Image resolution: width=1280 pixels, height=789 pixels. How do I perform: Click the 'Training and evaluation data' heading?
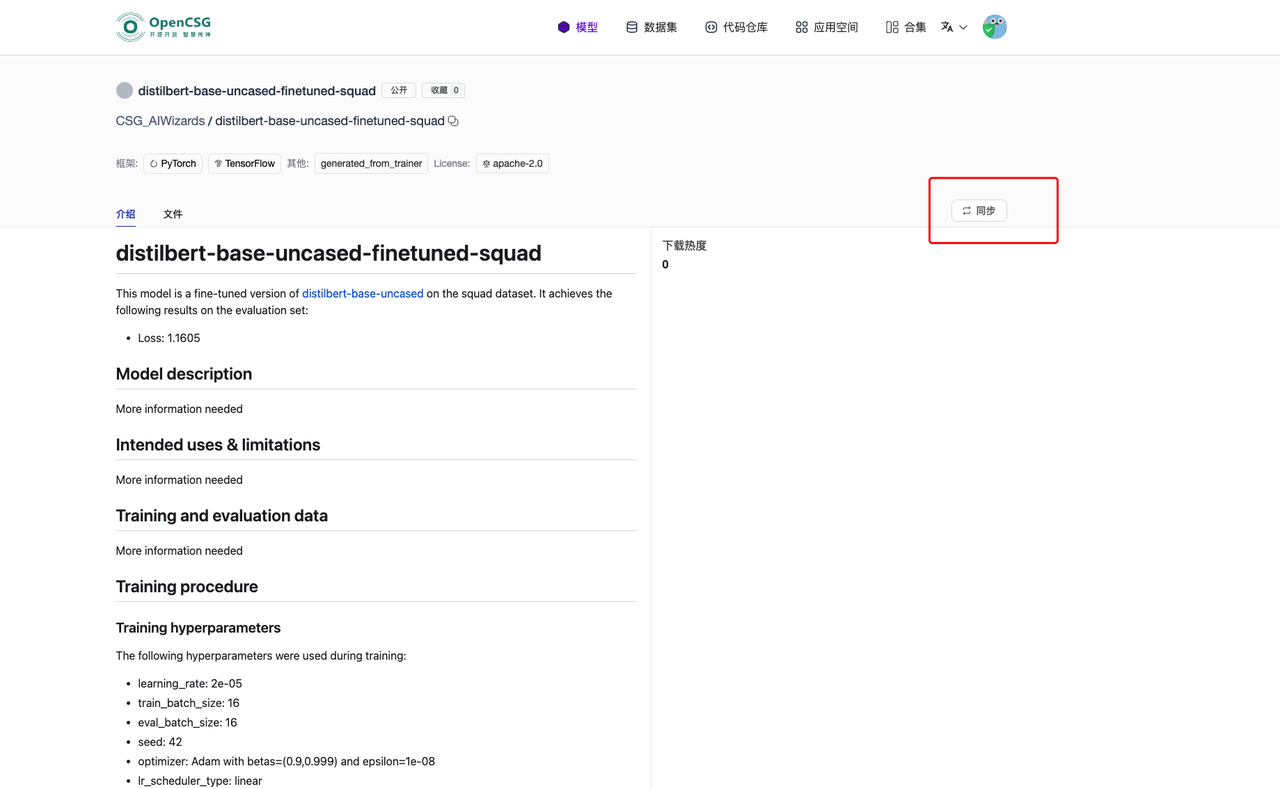tap(222, 516)
